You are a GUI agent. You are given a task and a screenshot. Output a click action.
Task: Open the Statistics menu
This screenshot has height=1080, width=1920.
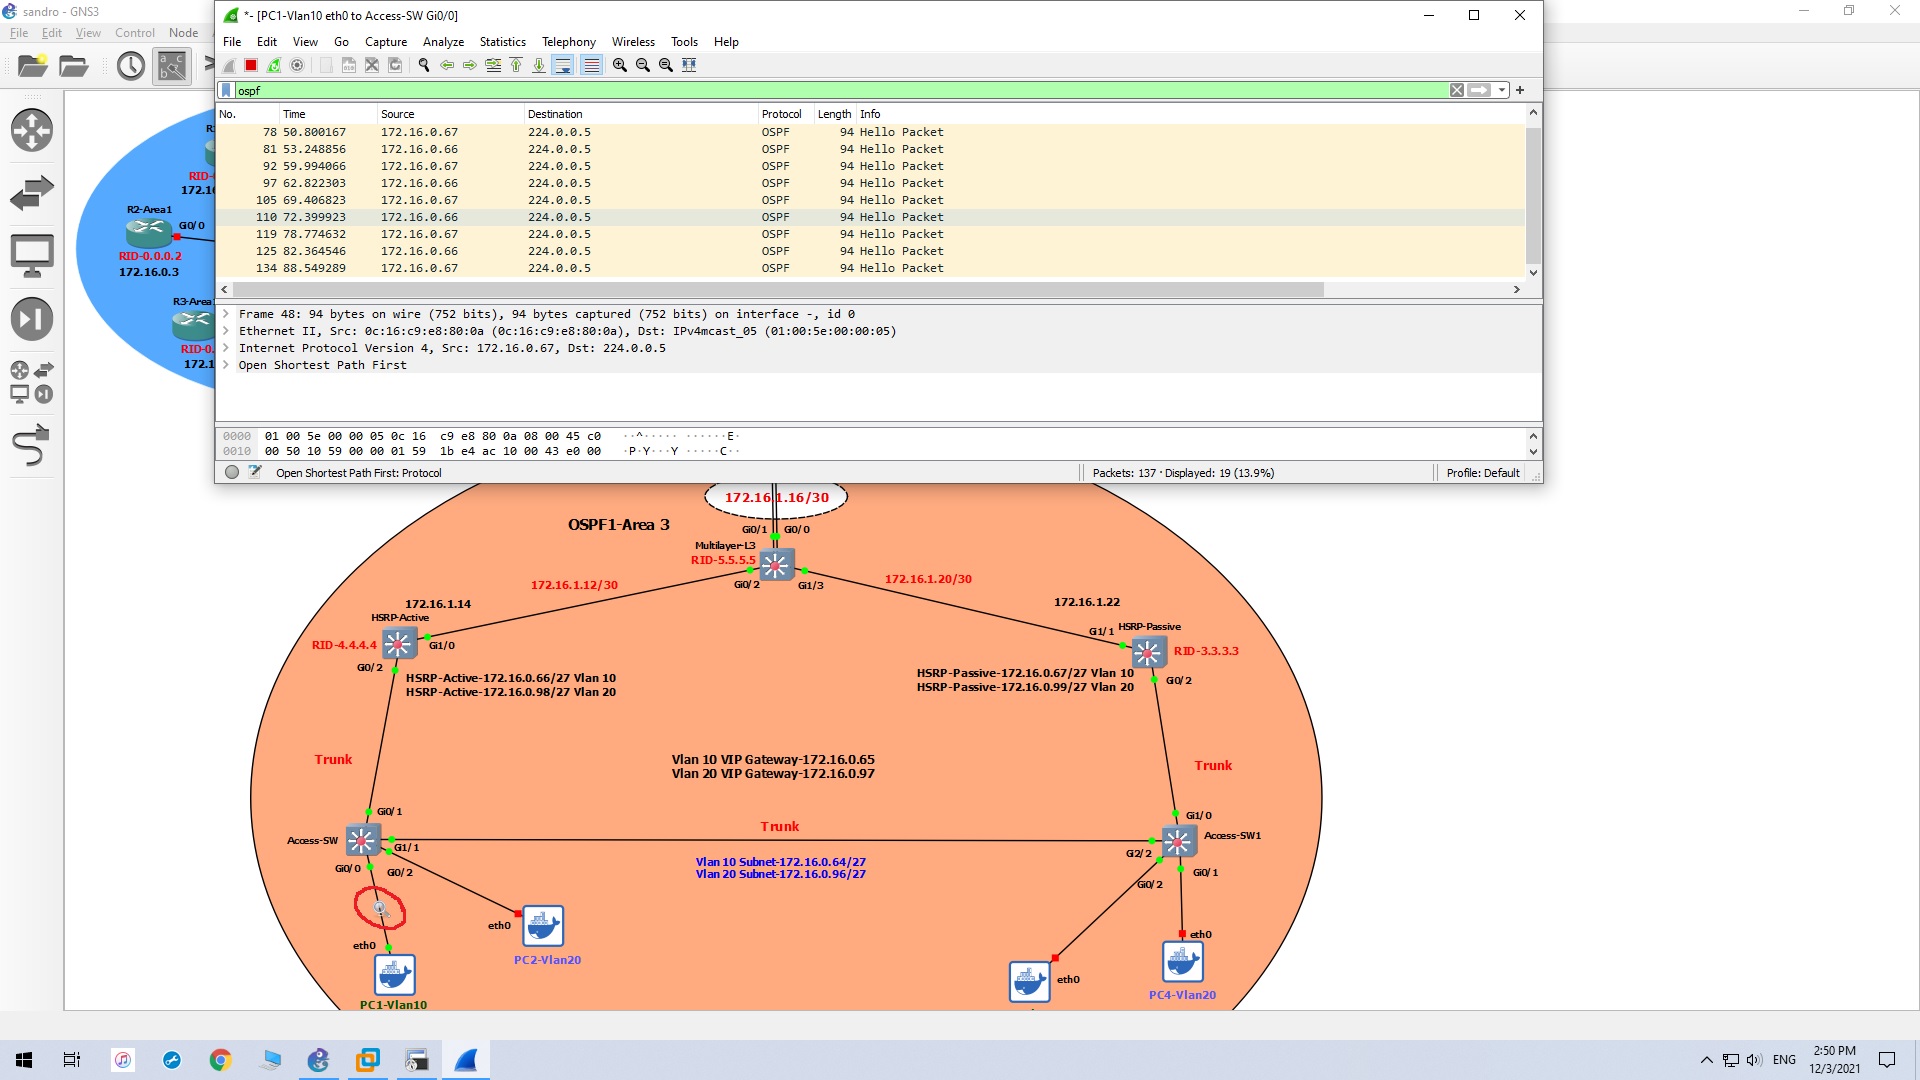click(x=502, y=42)
